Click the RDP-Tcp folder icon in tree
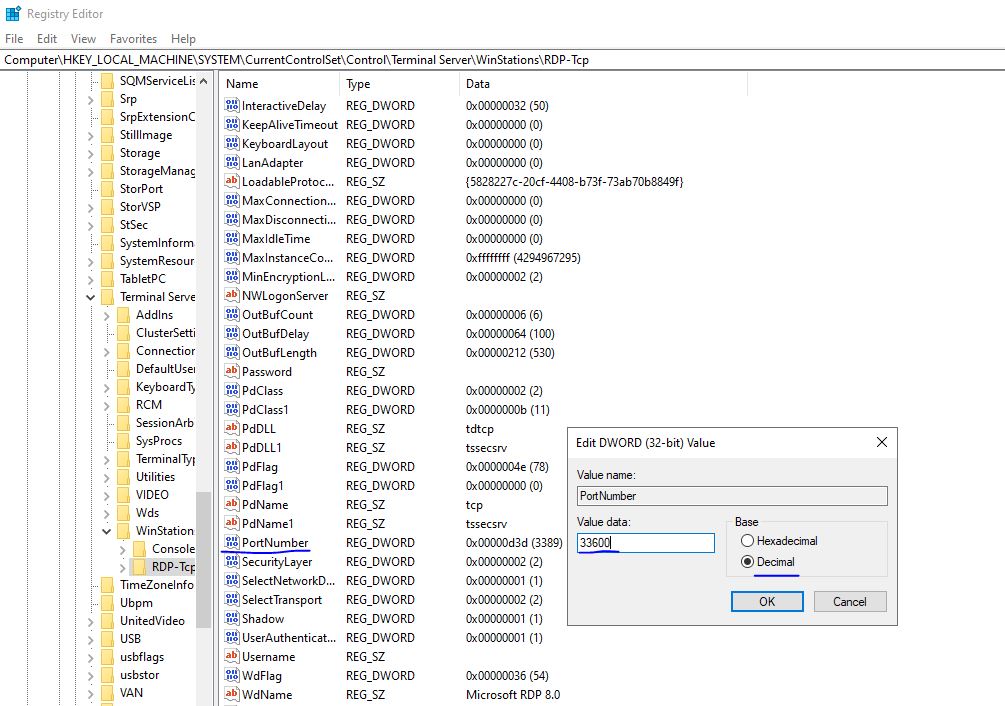 tap(139, 567)
